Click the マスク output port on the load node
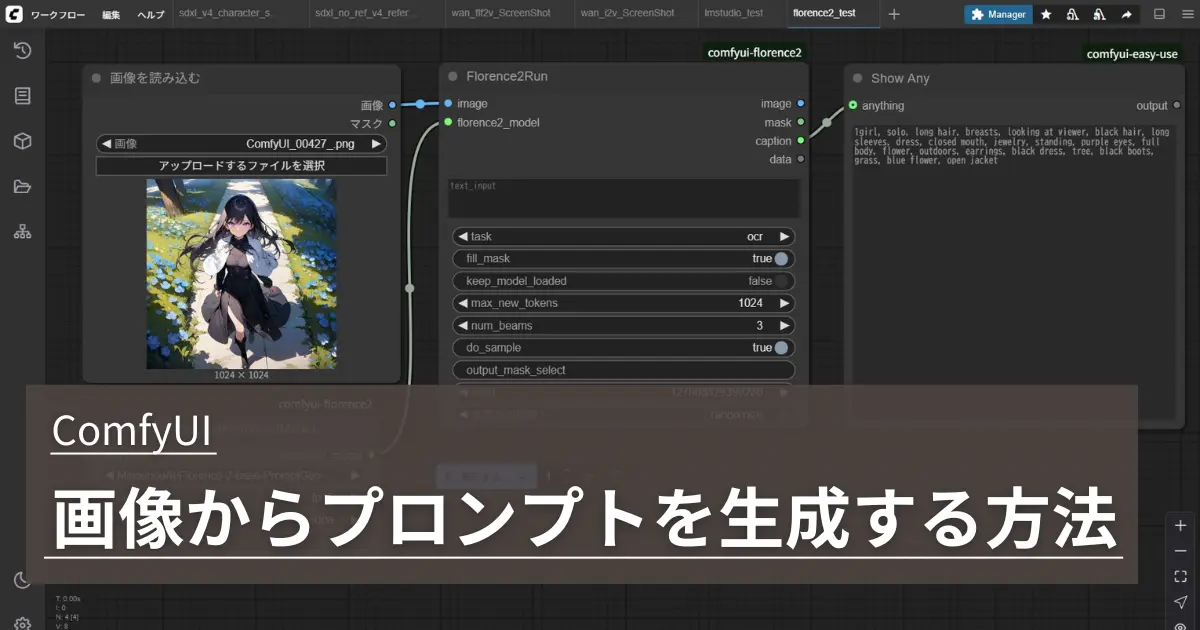 coord(392,123)
